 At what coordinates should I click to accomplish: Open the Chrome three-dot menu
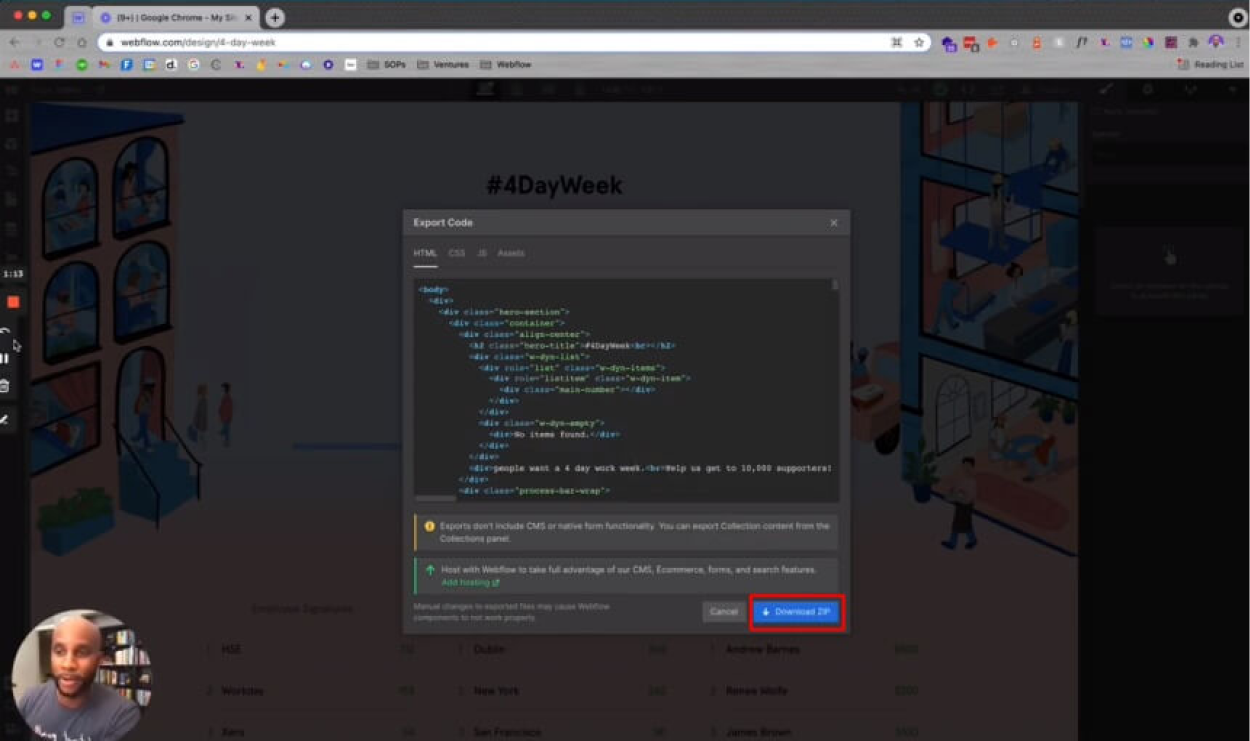(1238, 43)
